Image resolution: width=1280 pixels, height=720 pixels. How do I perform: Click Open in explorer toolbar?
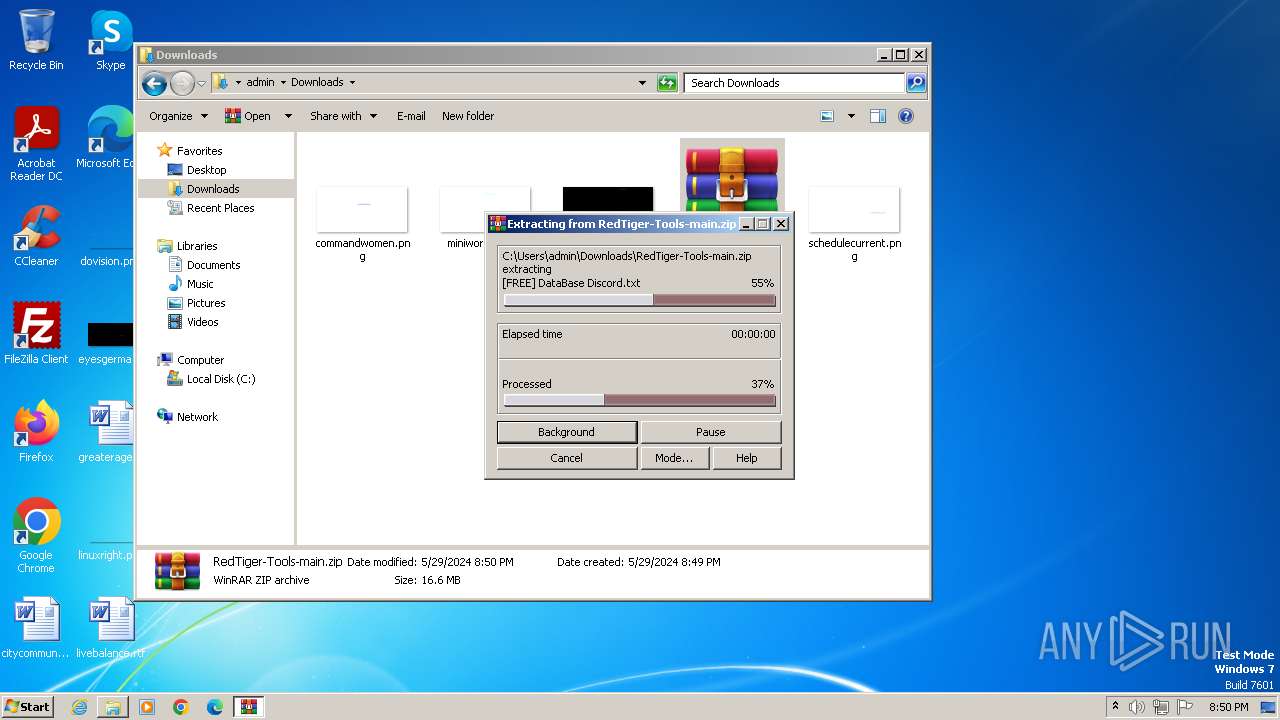248,116
